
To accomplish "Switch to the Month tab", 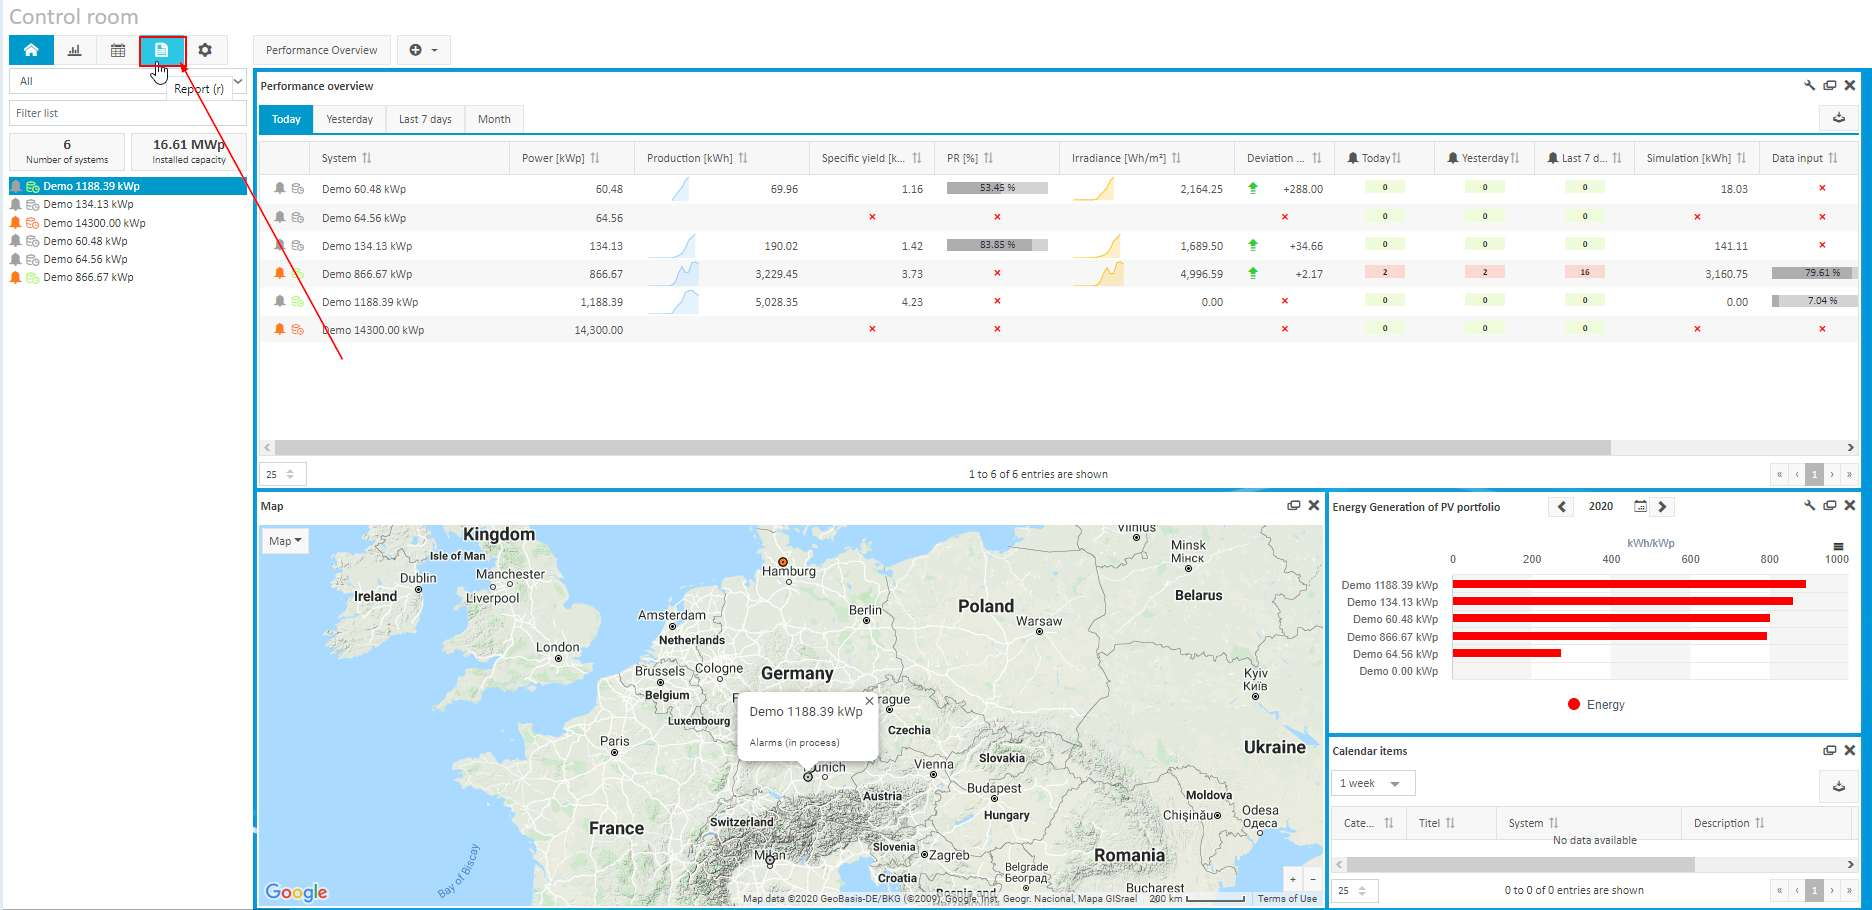I will [x=494, y=119].
